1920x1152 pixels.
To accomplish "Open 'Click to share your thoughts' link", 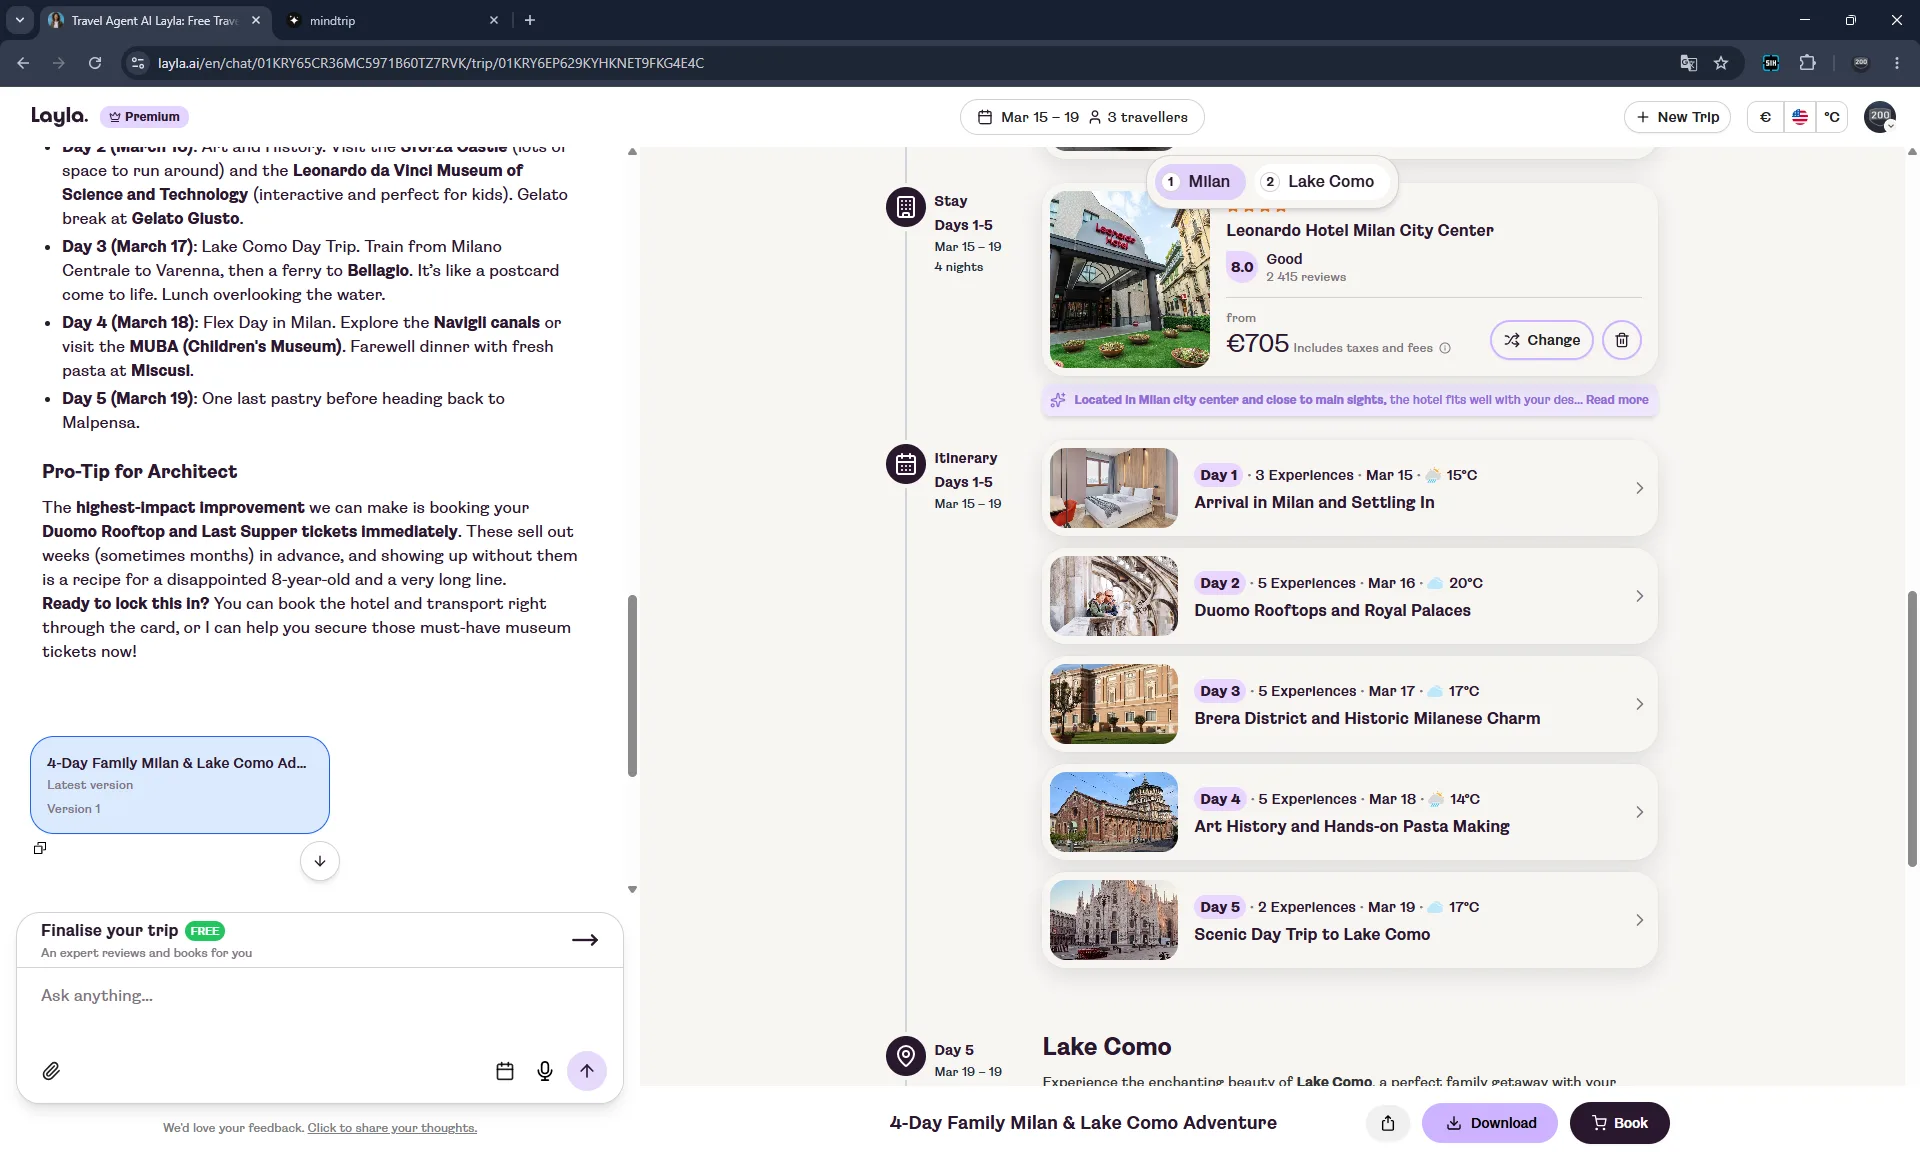I will (x=392, y=1128).
